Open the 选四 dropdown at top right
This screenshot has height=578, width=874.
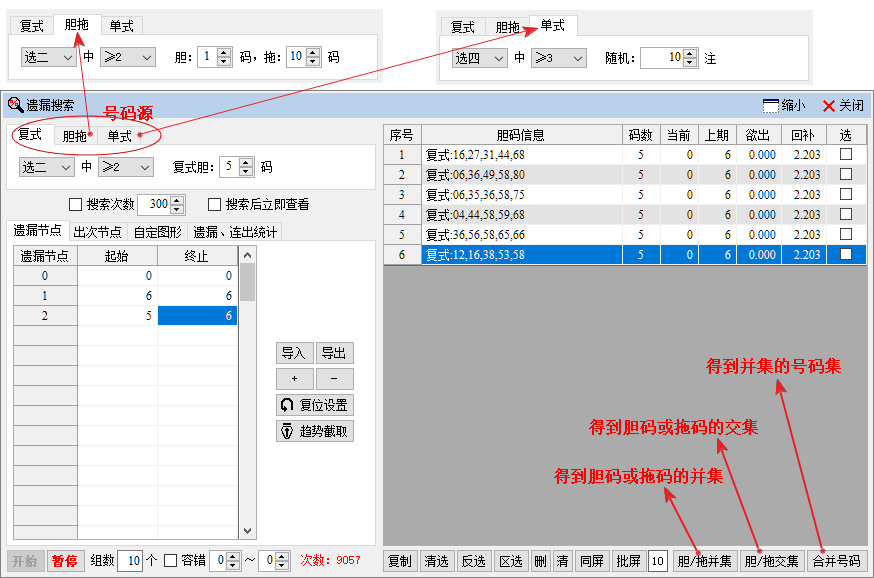(479, 58)
